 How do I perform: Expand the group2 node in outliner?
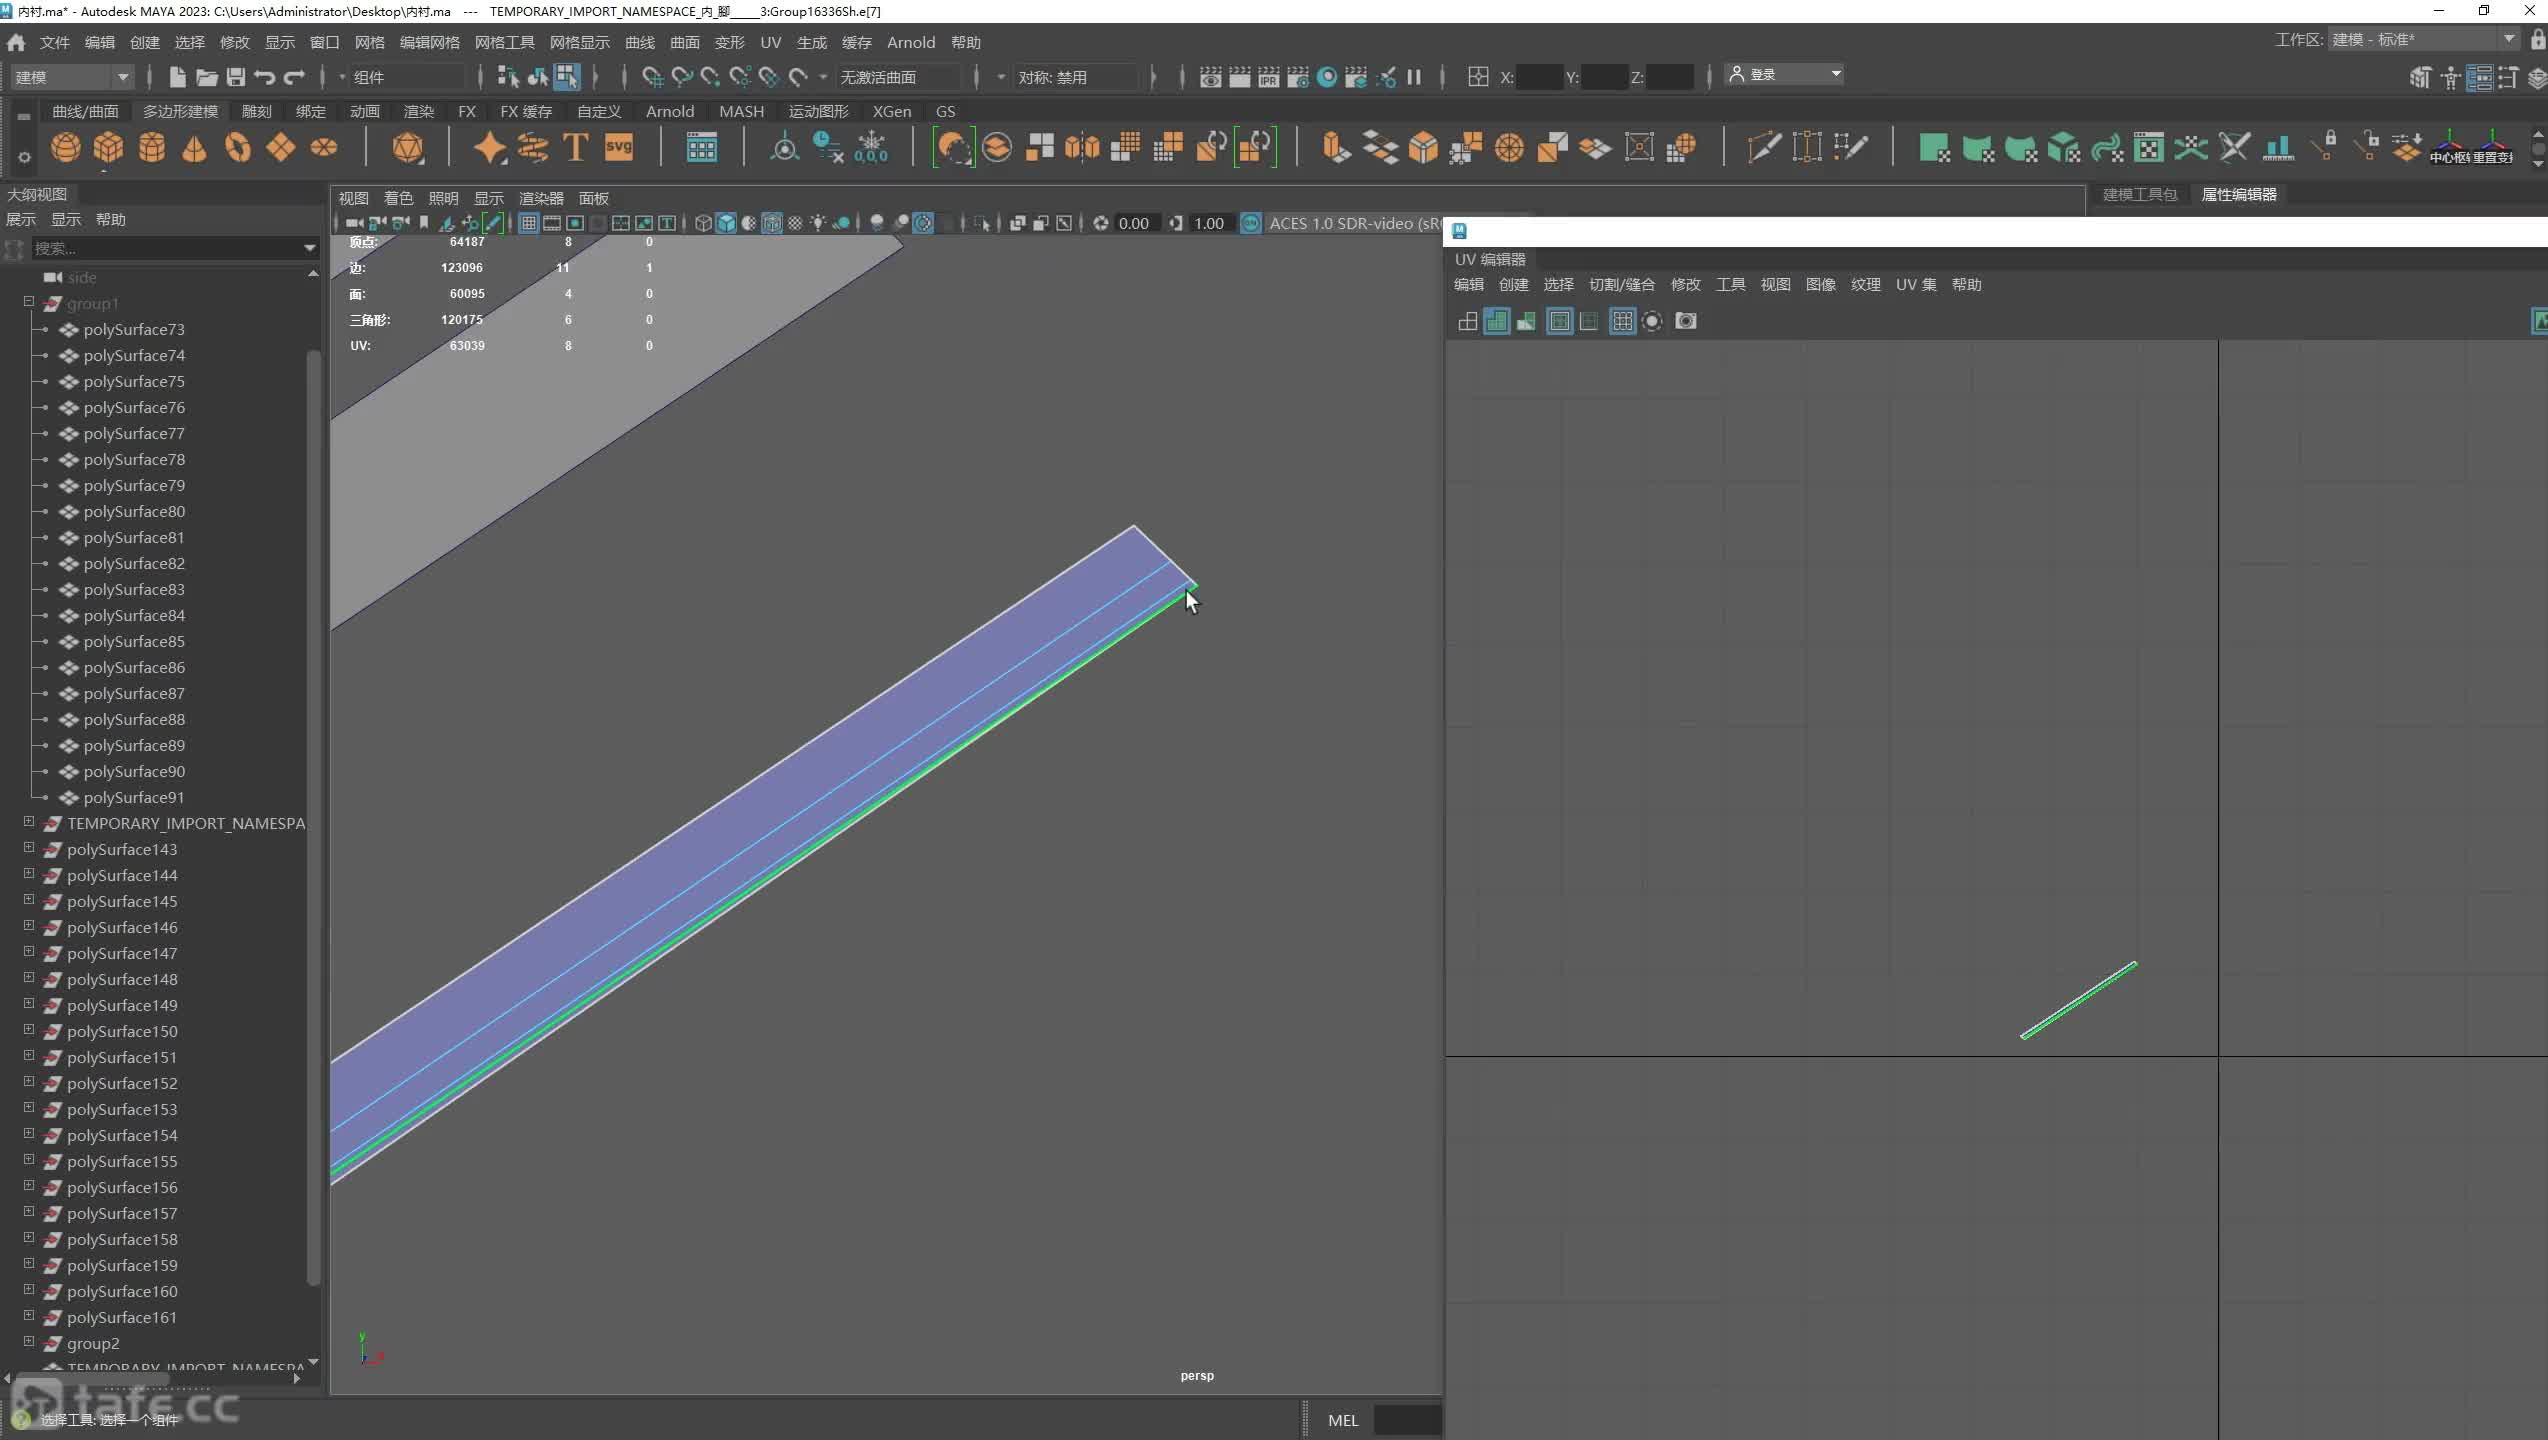(x=29, y=1342)
